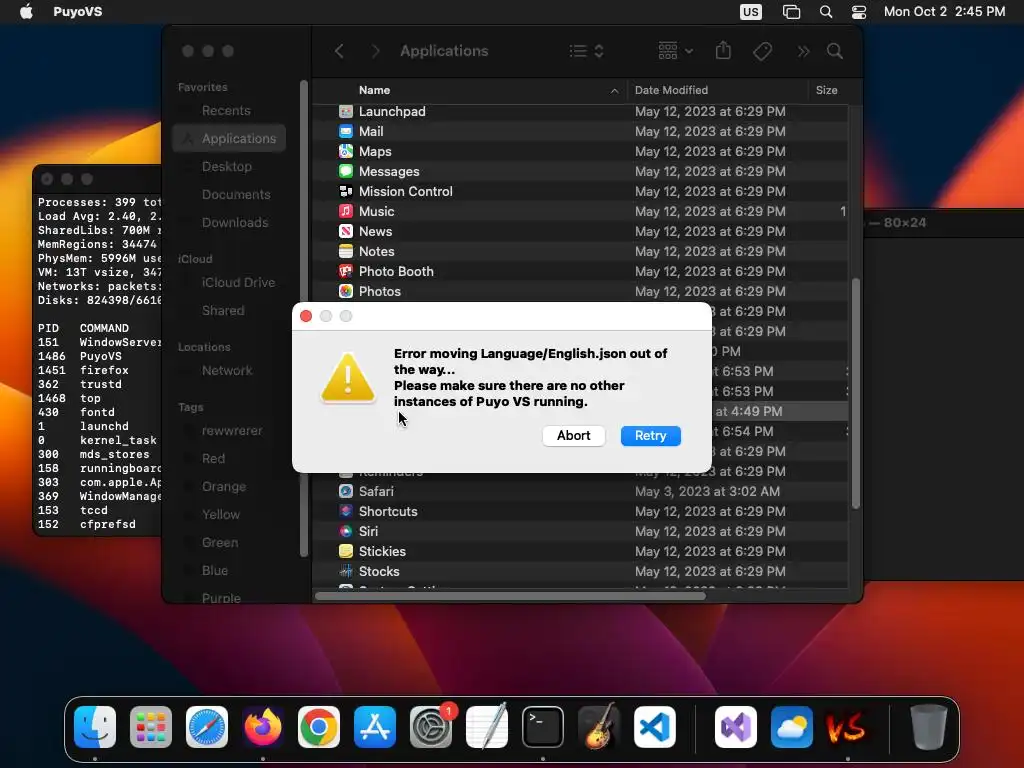Open Visual Studio Code from the Dock
Image resolution: width=1024 pixels, height=768 pixels.
[654, 727]
